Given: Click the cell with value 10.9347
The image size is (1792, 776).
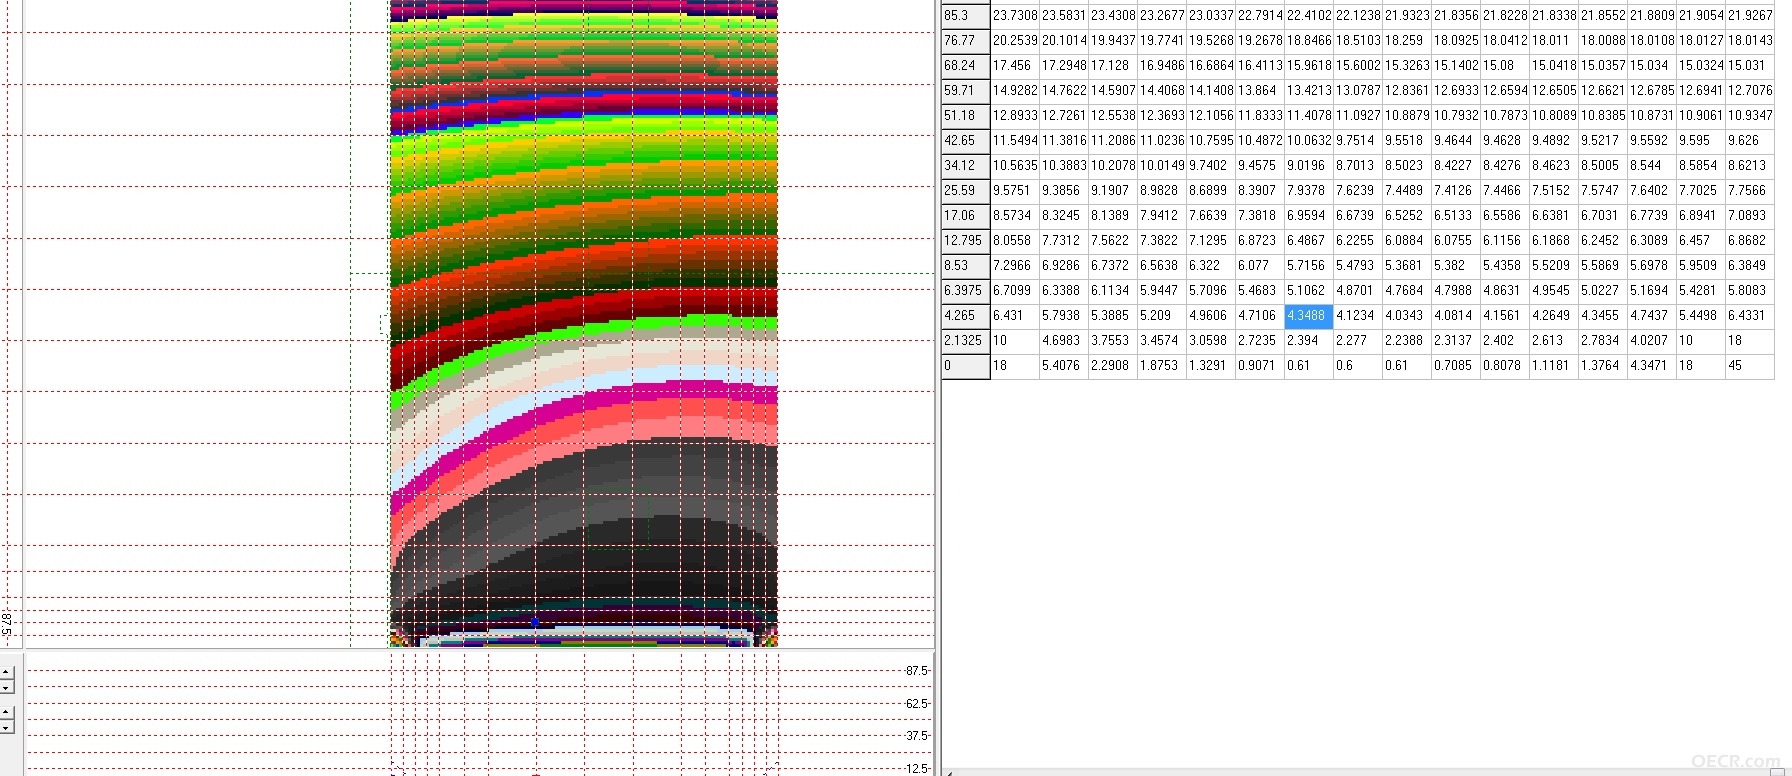Looking at the screenshot, I should (x=1750, y=116).
